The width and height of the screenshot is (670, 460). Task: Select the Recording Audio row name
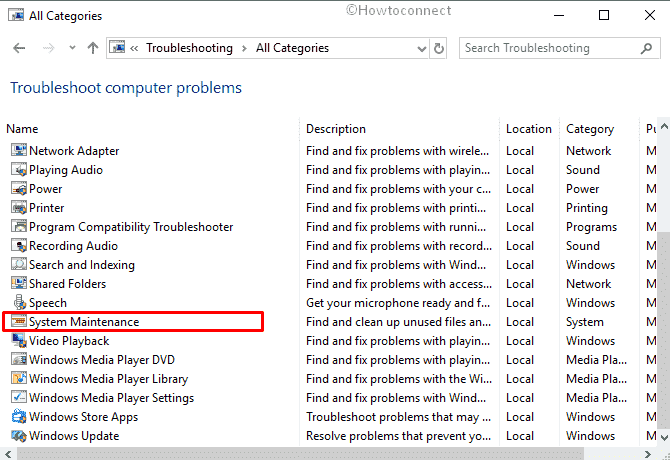pos(73,246)
